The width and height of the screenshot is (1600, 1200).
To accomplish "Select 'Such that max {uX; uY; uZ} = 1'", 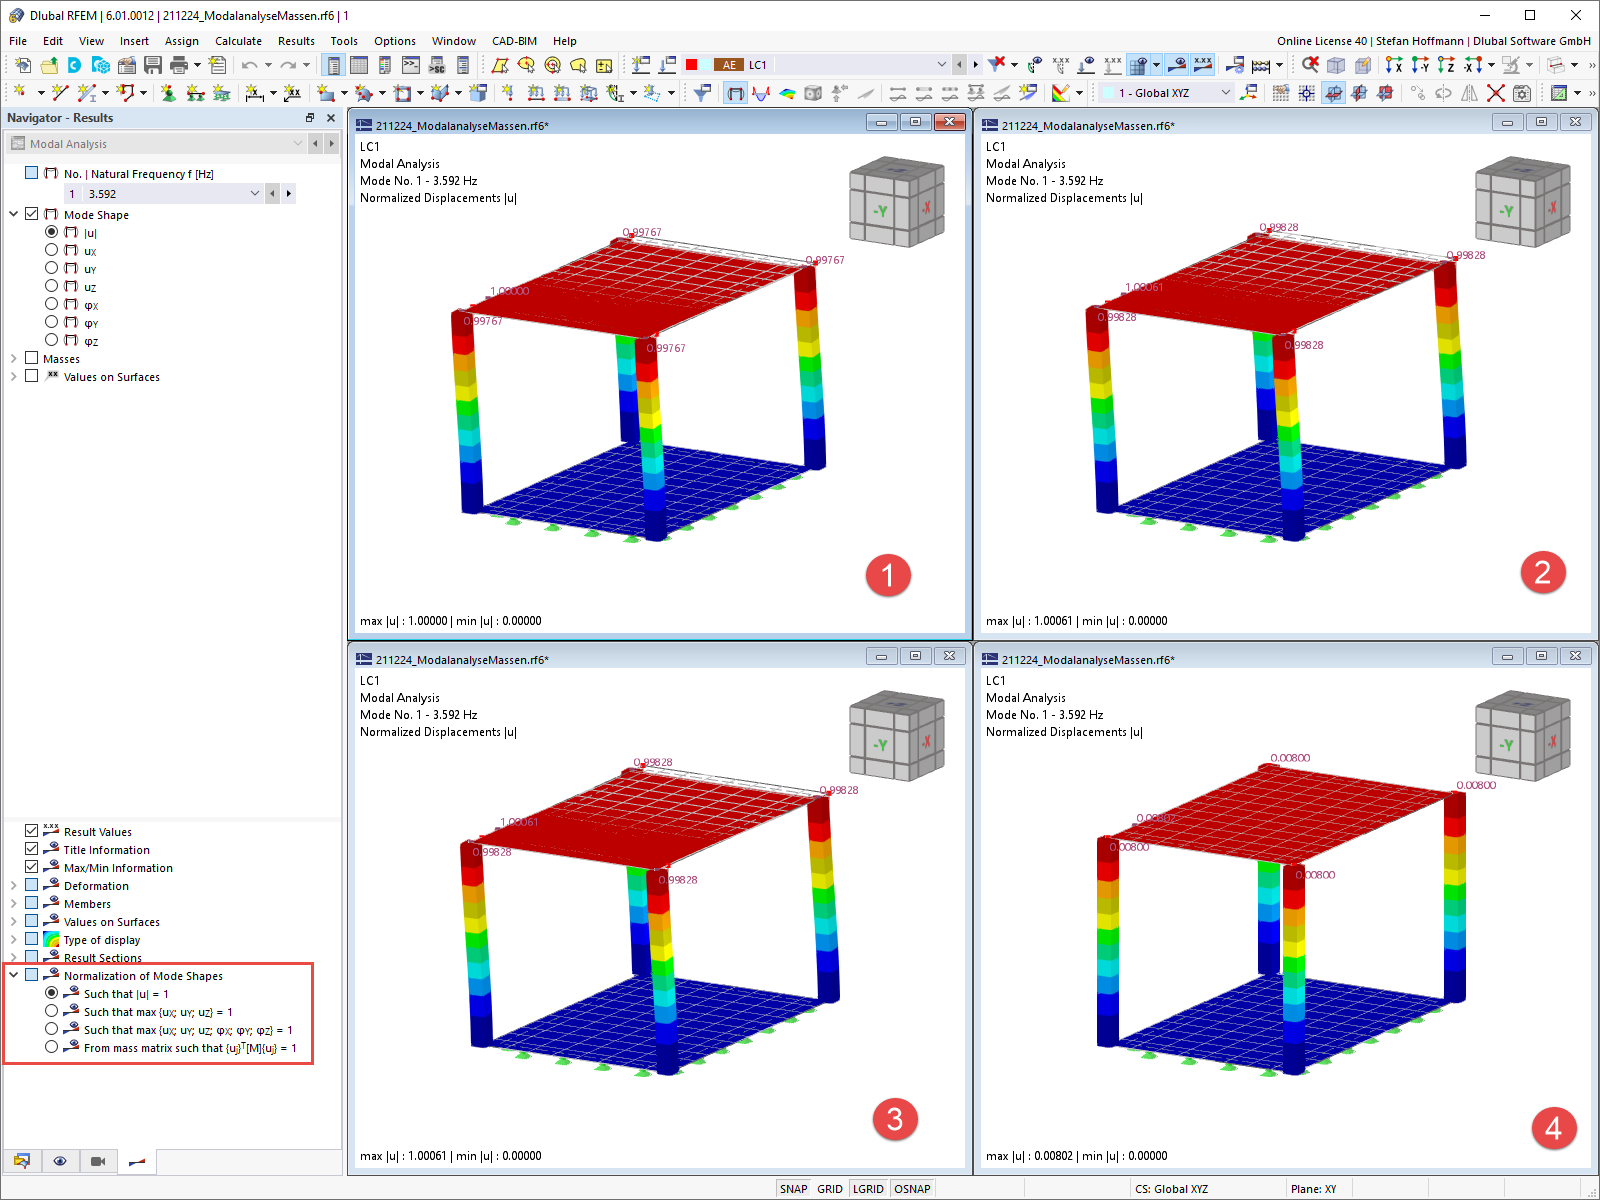I will (x=51, y=1011).
